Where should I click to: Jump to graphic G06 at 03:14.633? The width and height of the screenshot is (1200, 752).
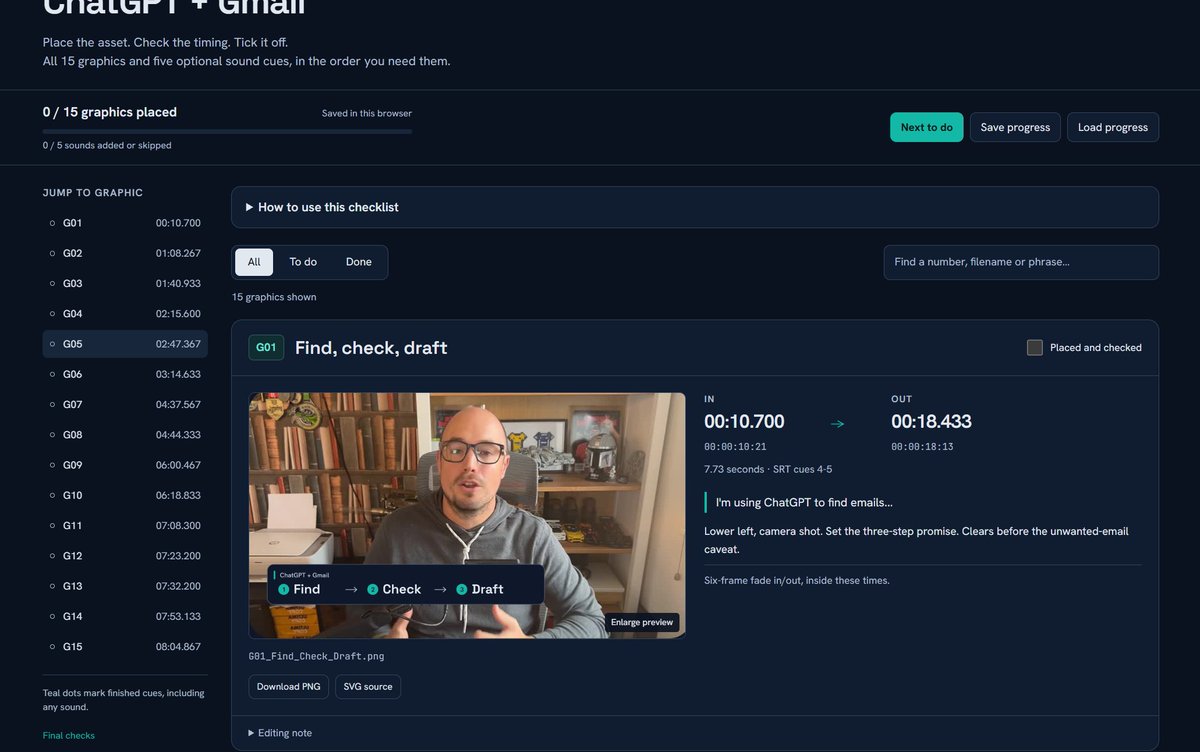coord(125,374)
